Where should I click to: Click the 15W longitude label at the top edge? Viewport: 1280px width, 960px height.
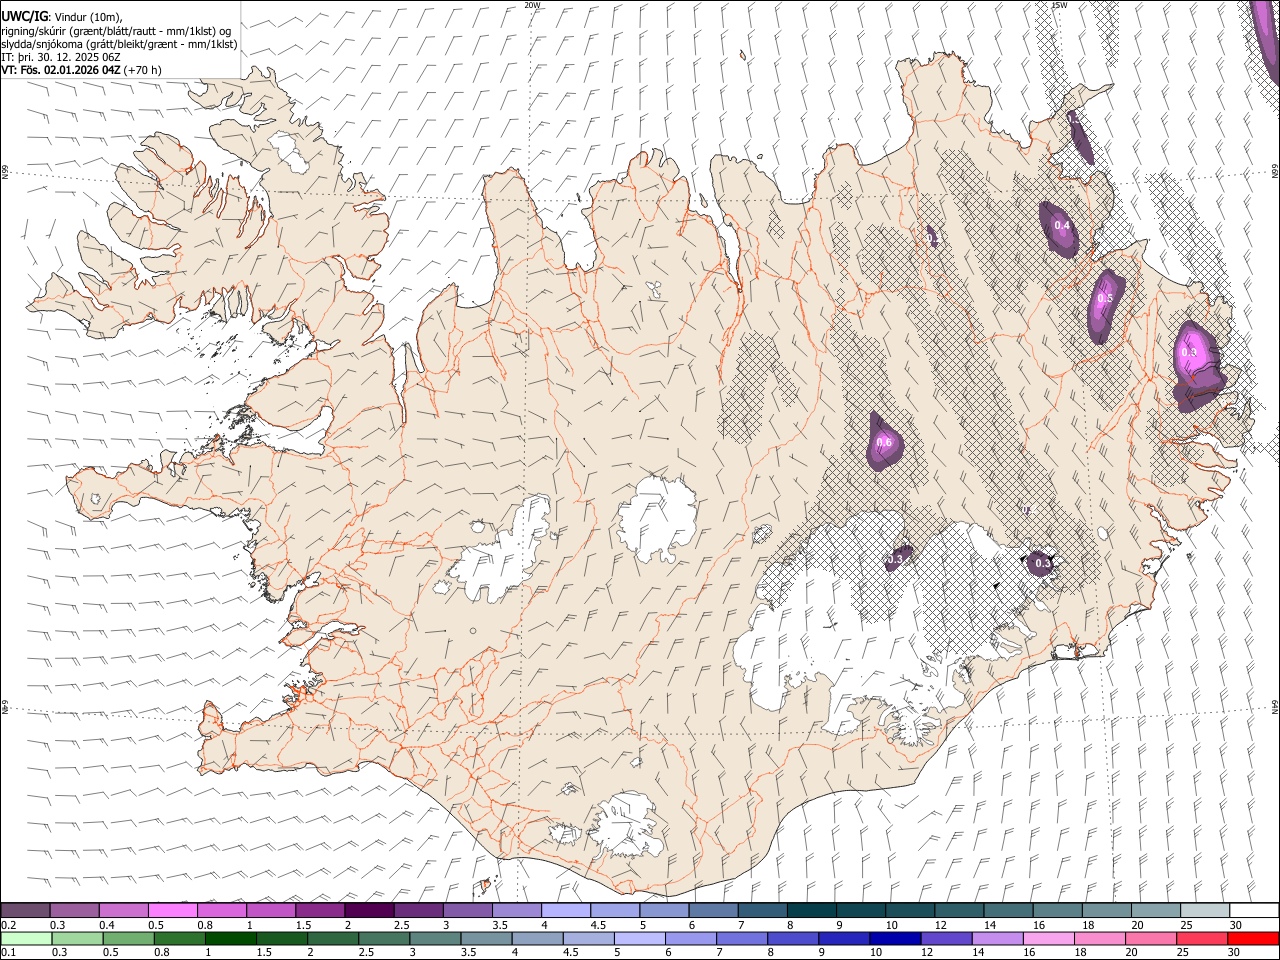coord(1059,5)
